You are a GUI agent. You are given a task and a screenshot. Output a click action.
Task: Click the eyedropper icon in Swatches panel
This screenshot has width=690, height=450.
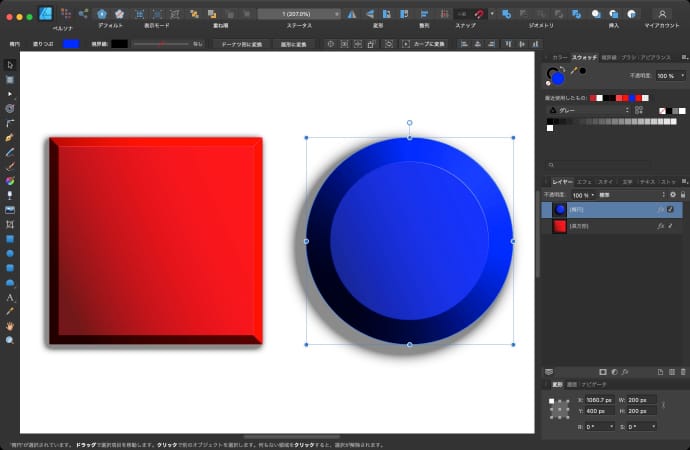[x=573, y=71]
